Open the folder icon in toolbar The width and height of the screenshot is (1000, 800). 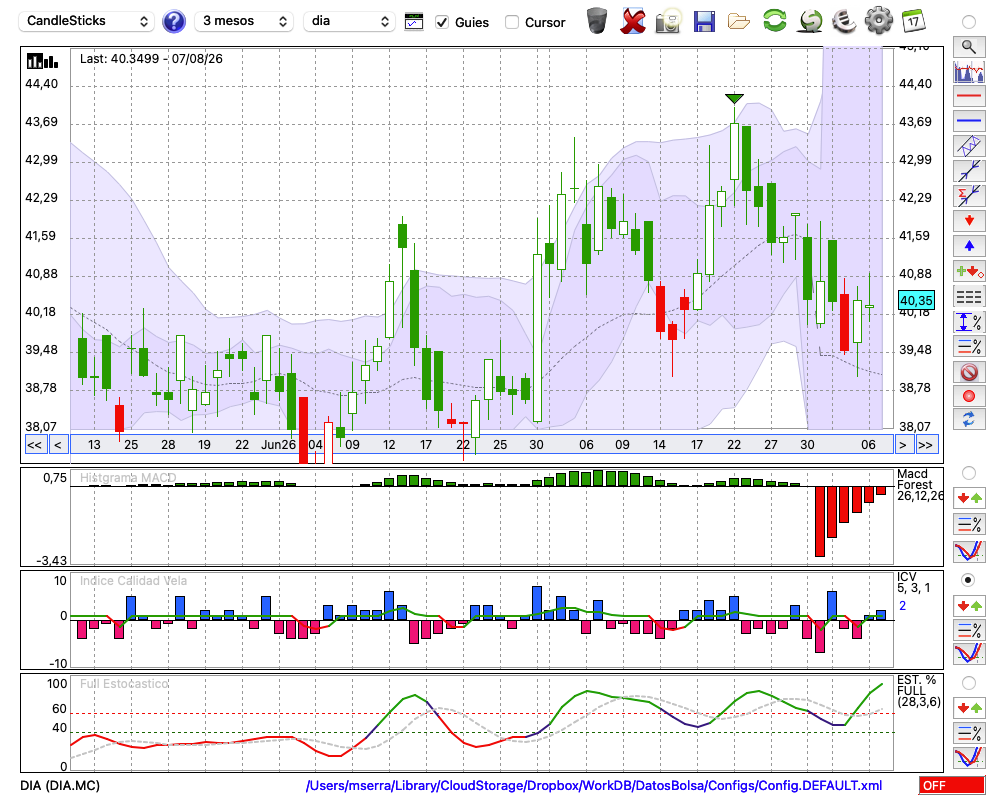pos(739,22)
